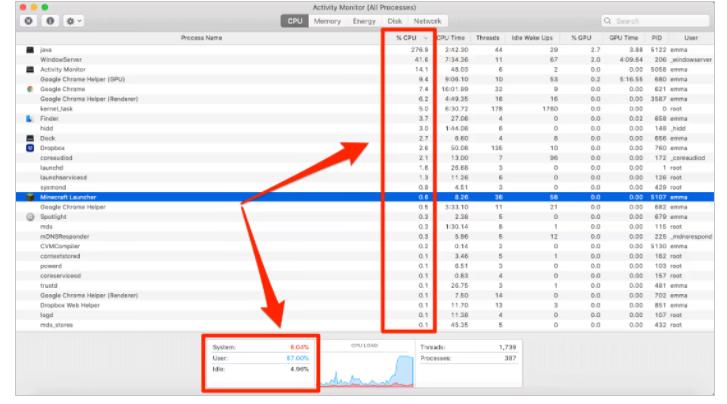Screen dimensions: 727x404
Task: Select the Dropbox Web Helper row
Action: tap(365, 305)
